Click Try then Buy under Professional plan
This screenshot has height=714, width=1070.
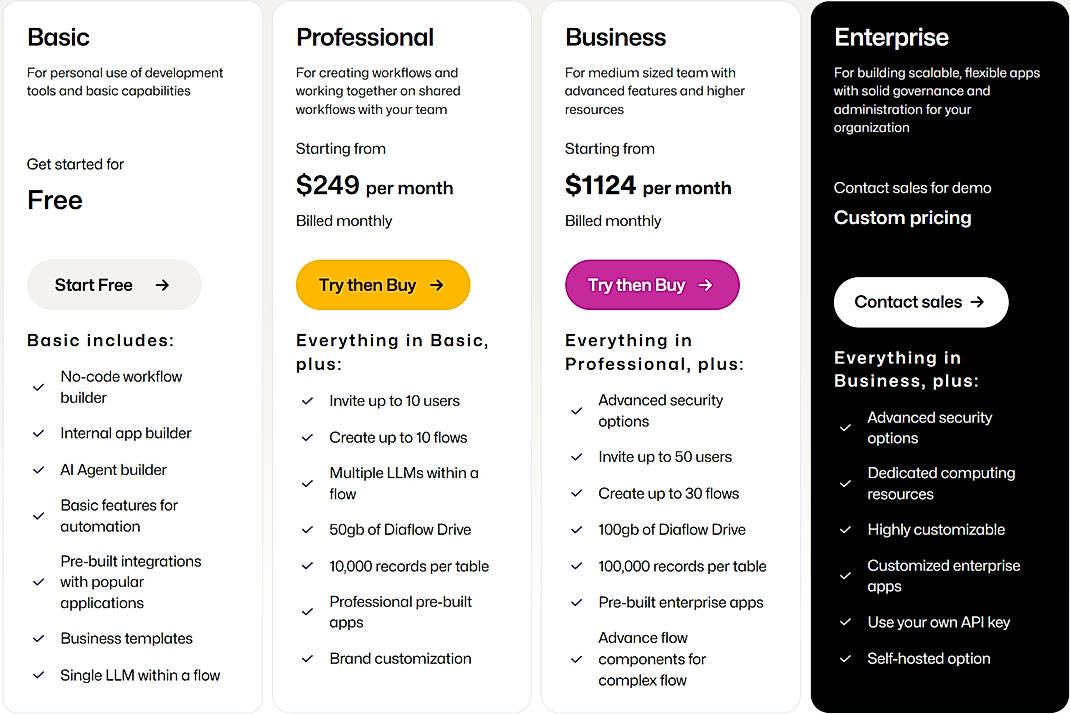(x=383, y=284)
